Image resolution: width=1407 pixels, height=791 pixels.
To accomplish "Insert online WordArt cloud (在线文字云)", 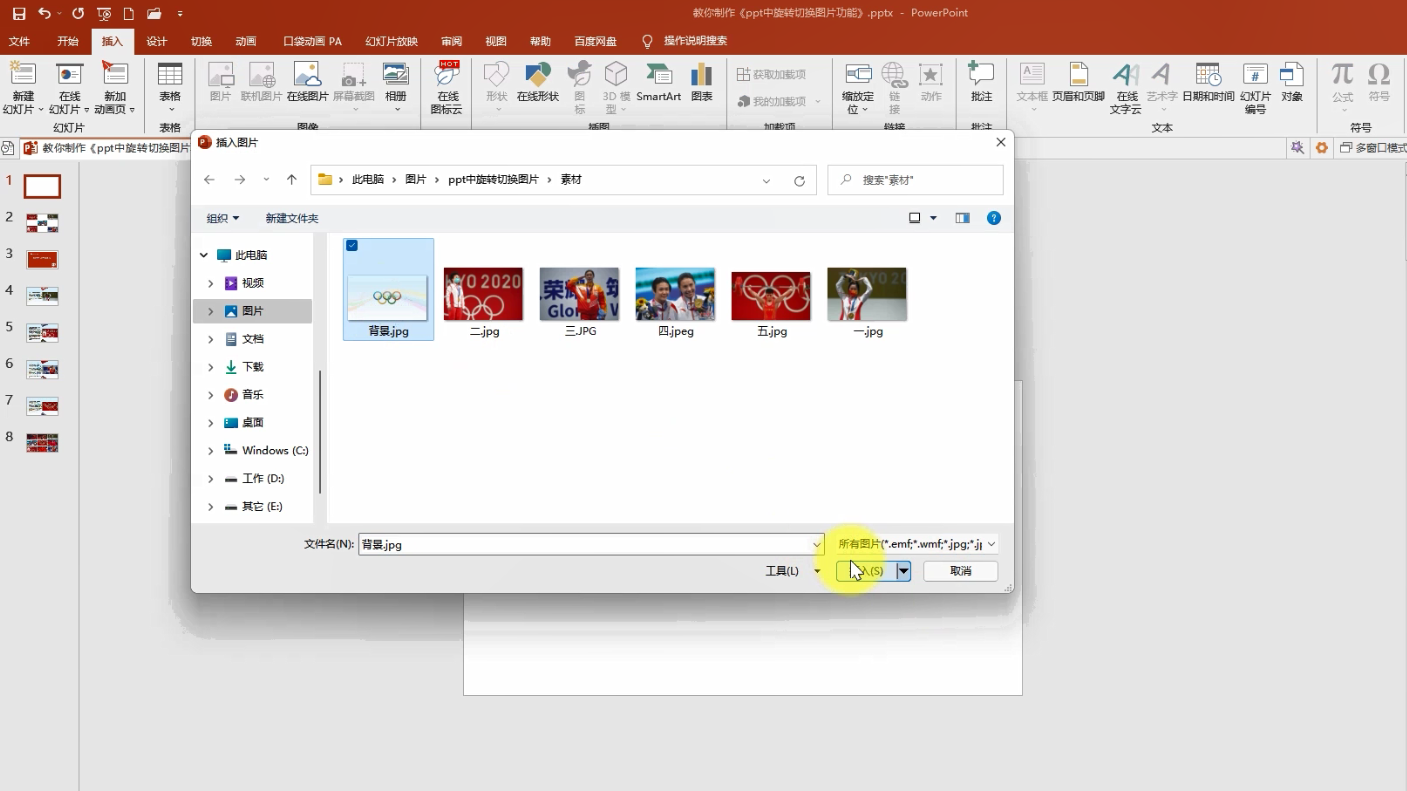I will (1126, 88).
